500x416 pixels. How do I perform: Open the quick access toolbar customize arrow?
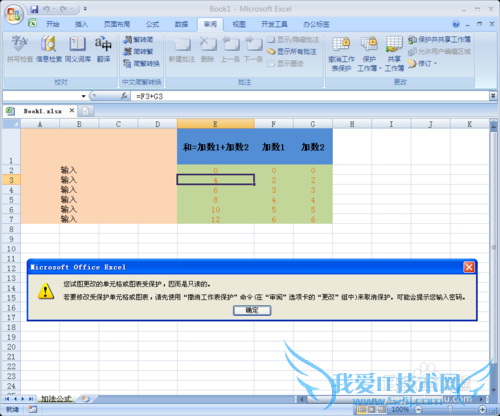tap(85, 9)
